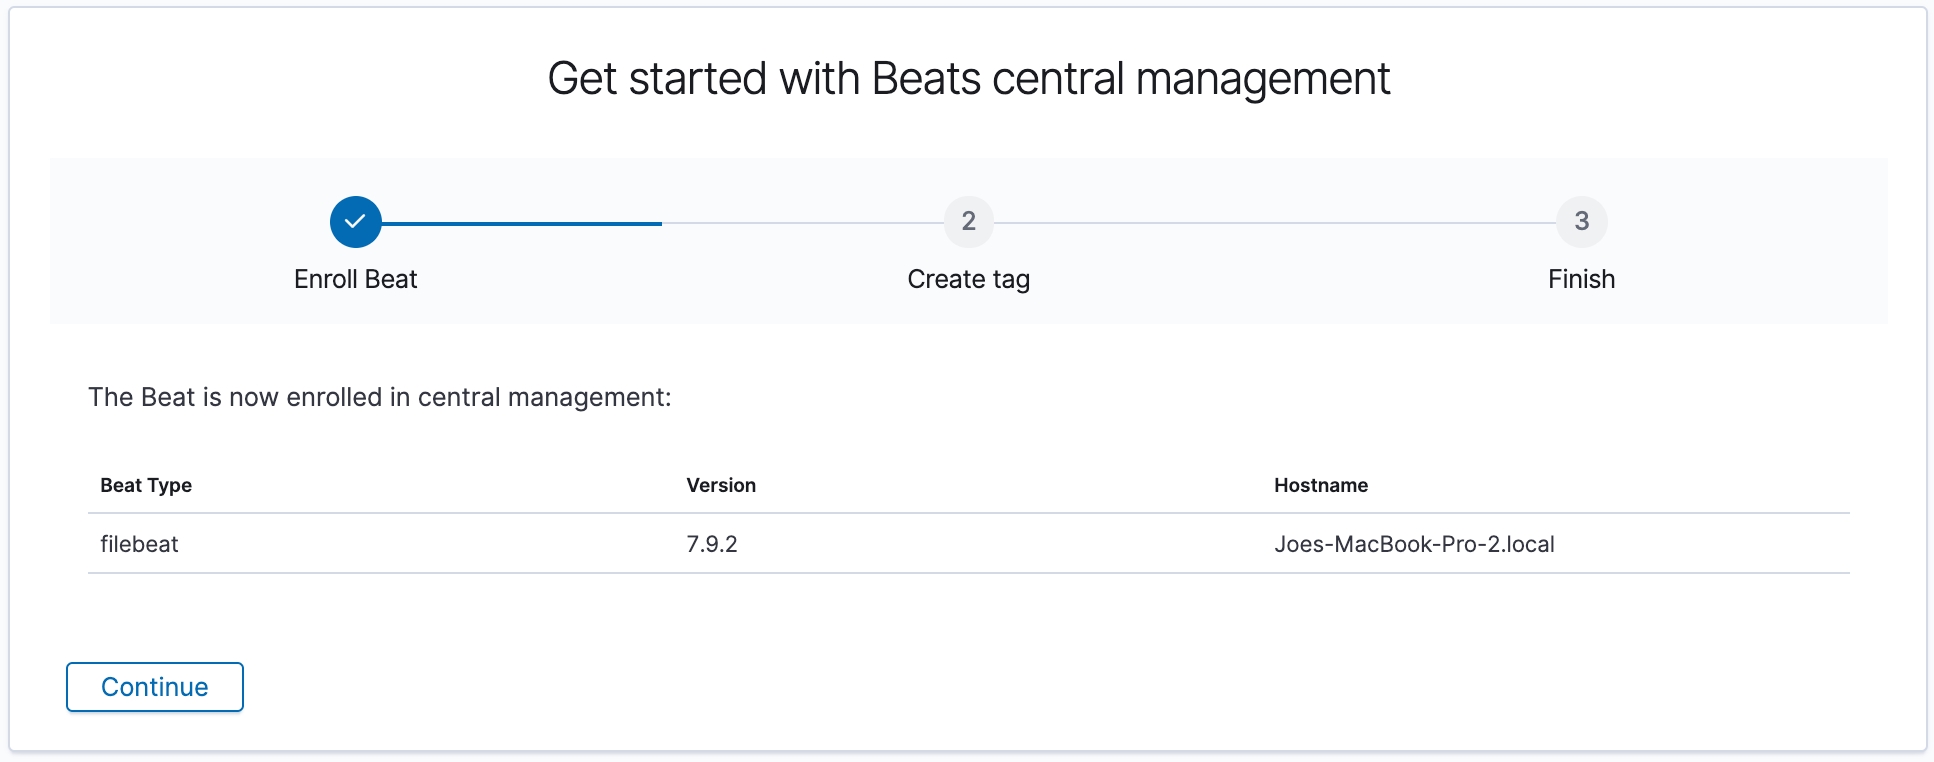Click the enrolled confirmation message text
The image size is (1934, 762).
coord(380,397)
